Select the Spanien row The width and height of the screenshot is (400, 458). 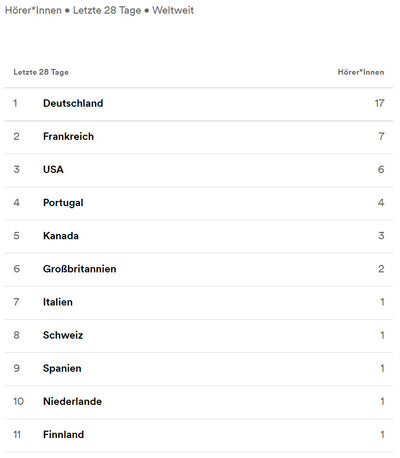(x=199, y=369)
